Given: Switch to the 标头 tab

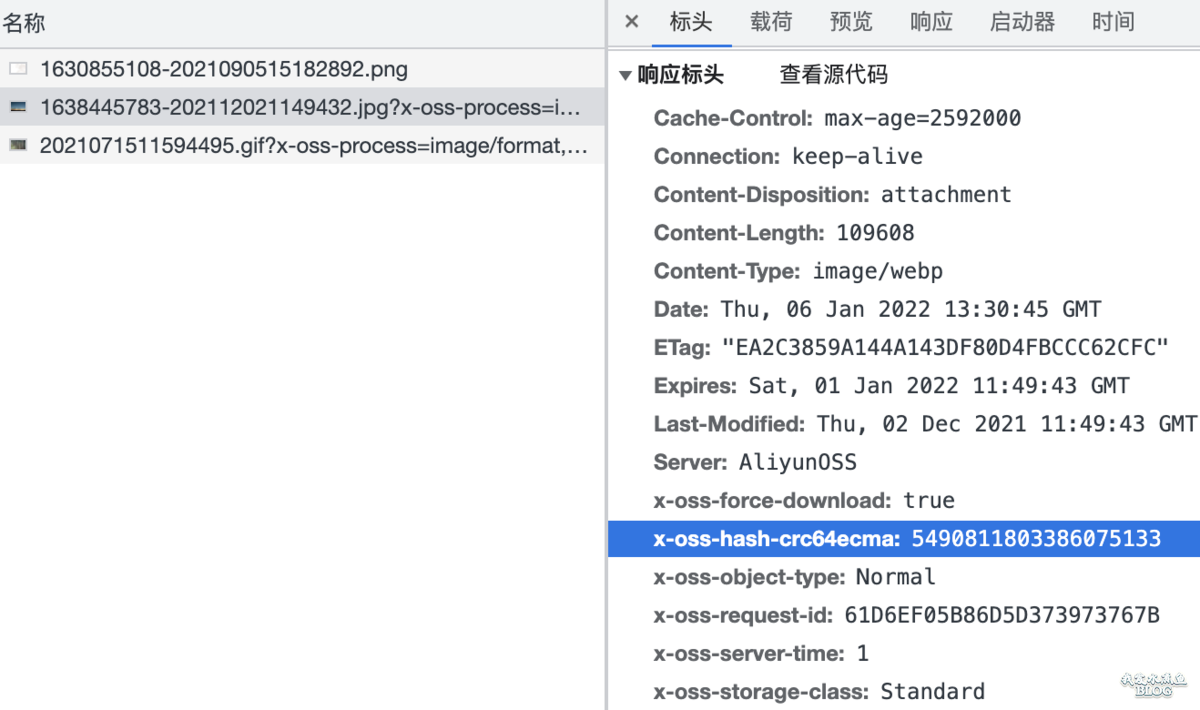Looking at the screenshot, I should click(x=691, y=22).
